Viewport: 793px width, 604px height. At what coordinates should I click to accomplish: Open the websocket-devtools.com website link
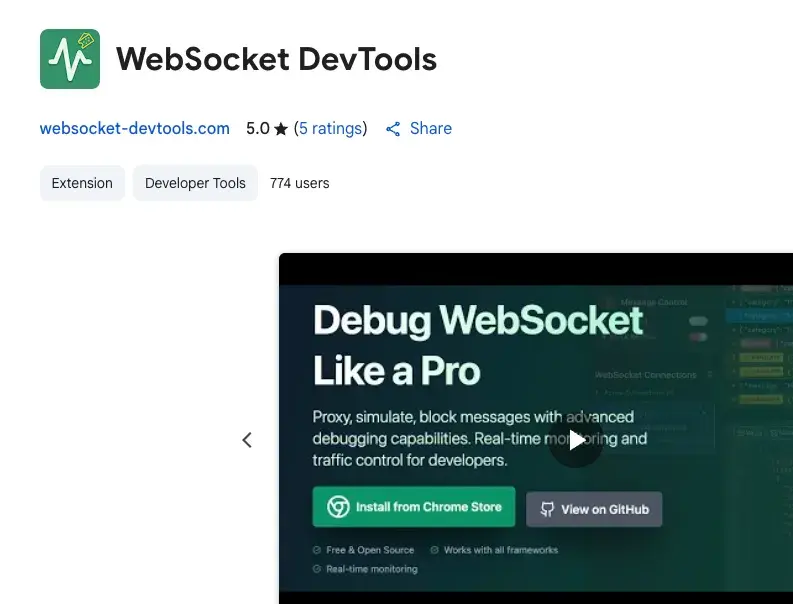[x=135, y=128]
